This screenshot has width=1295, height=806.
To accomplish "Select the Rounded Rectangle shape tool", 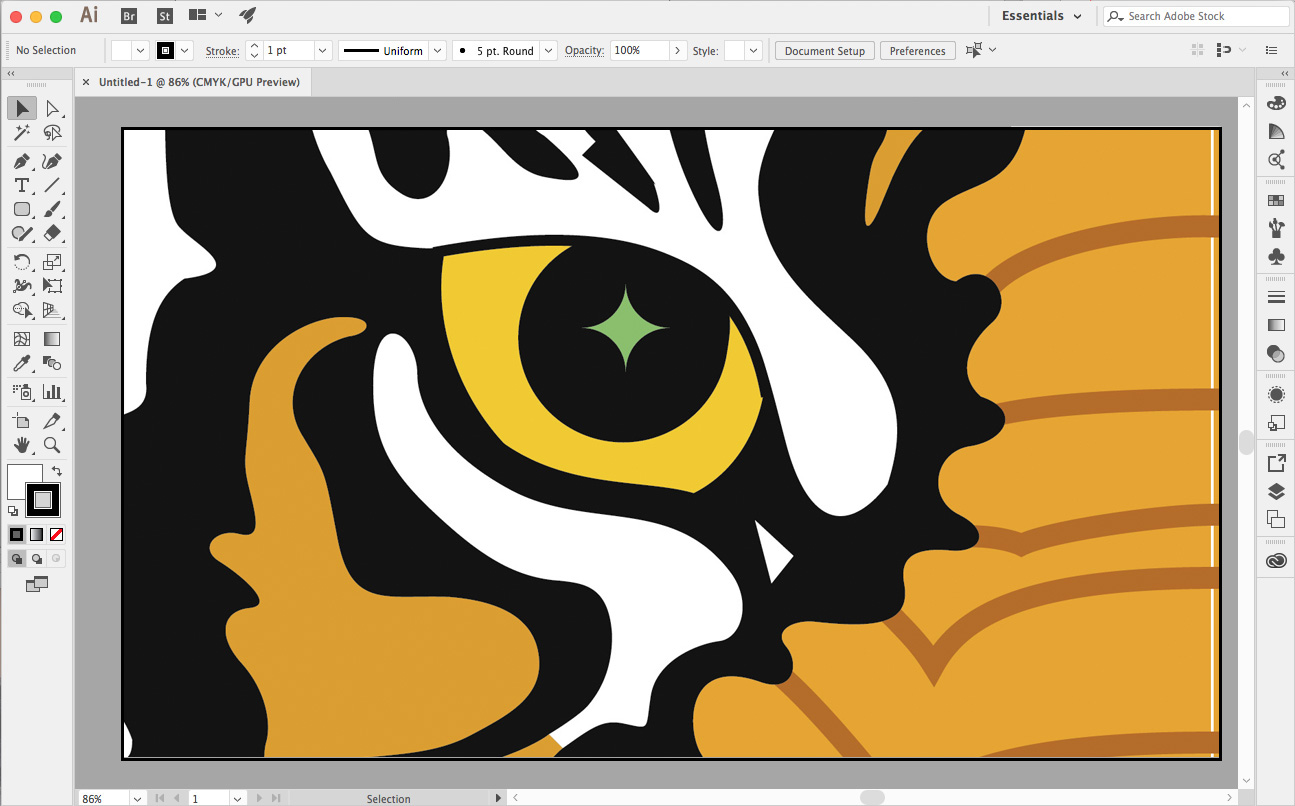I will point(22,209).
